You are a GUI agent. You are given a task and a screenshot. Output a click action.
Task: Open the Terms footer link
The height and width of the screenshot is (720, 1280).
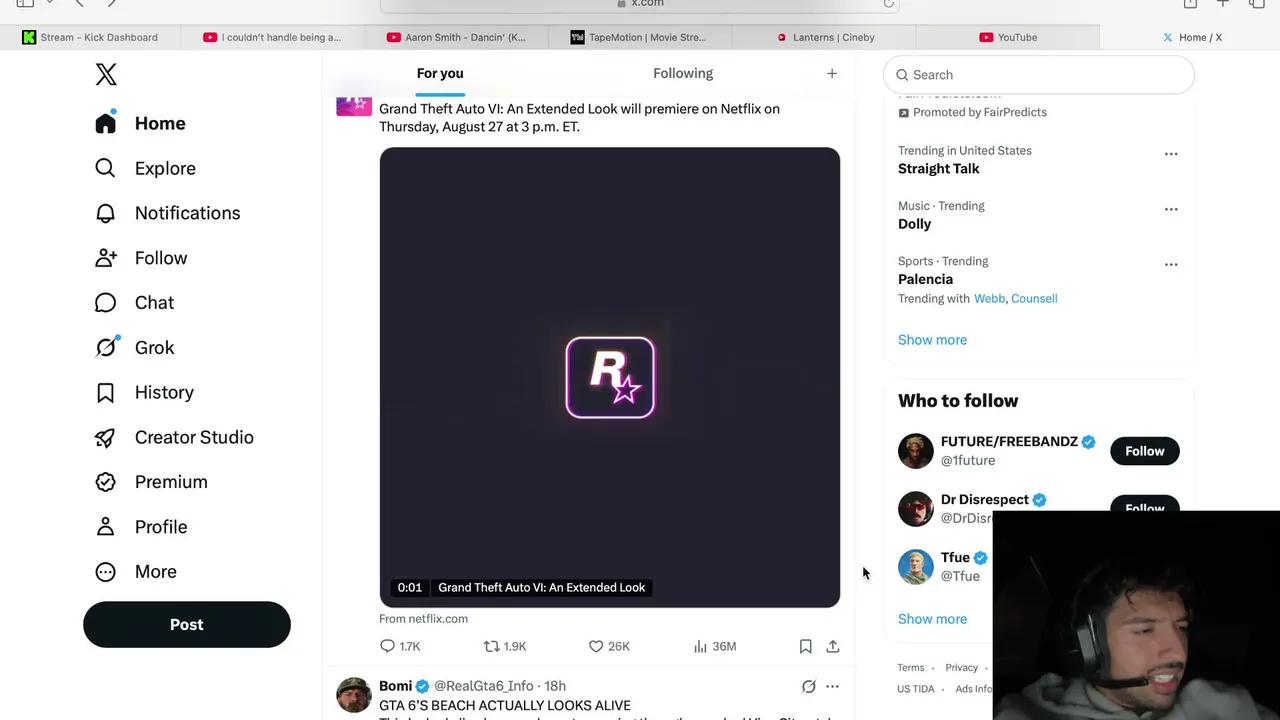click(910, 668)
